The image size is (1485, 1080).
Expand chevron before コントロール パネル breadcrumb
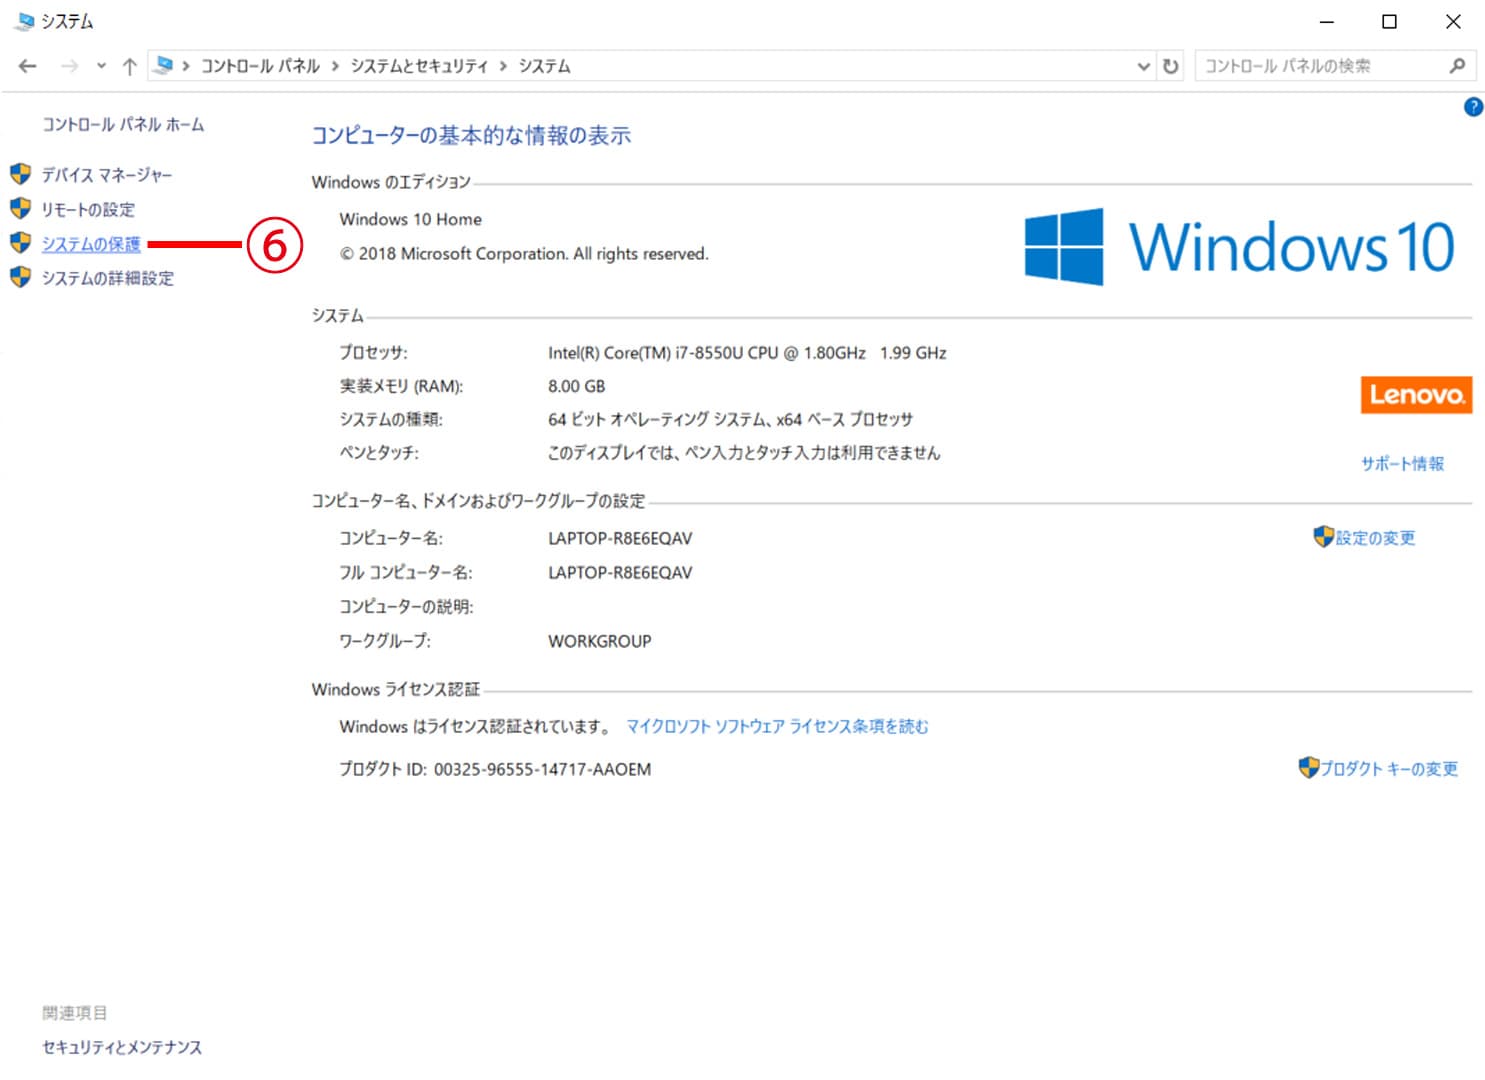[x=186, y=66]
